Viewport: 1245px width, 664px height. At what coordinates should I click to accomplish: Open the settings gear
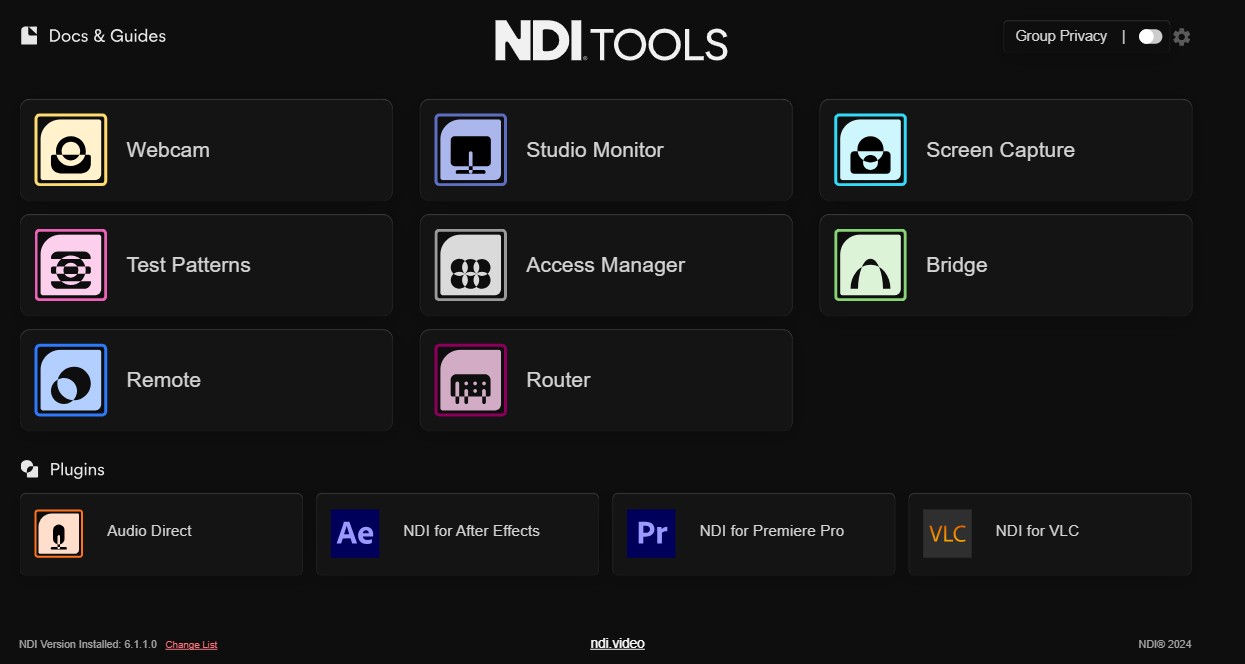point(1181,36)
